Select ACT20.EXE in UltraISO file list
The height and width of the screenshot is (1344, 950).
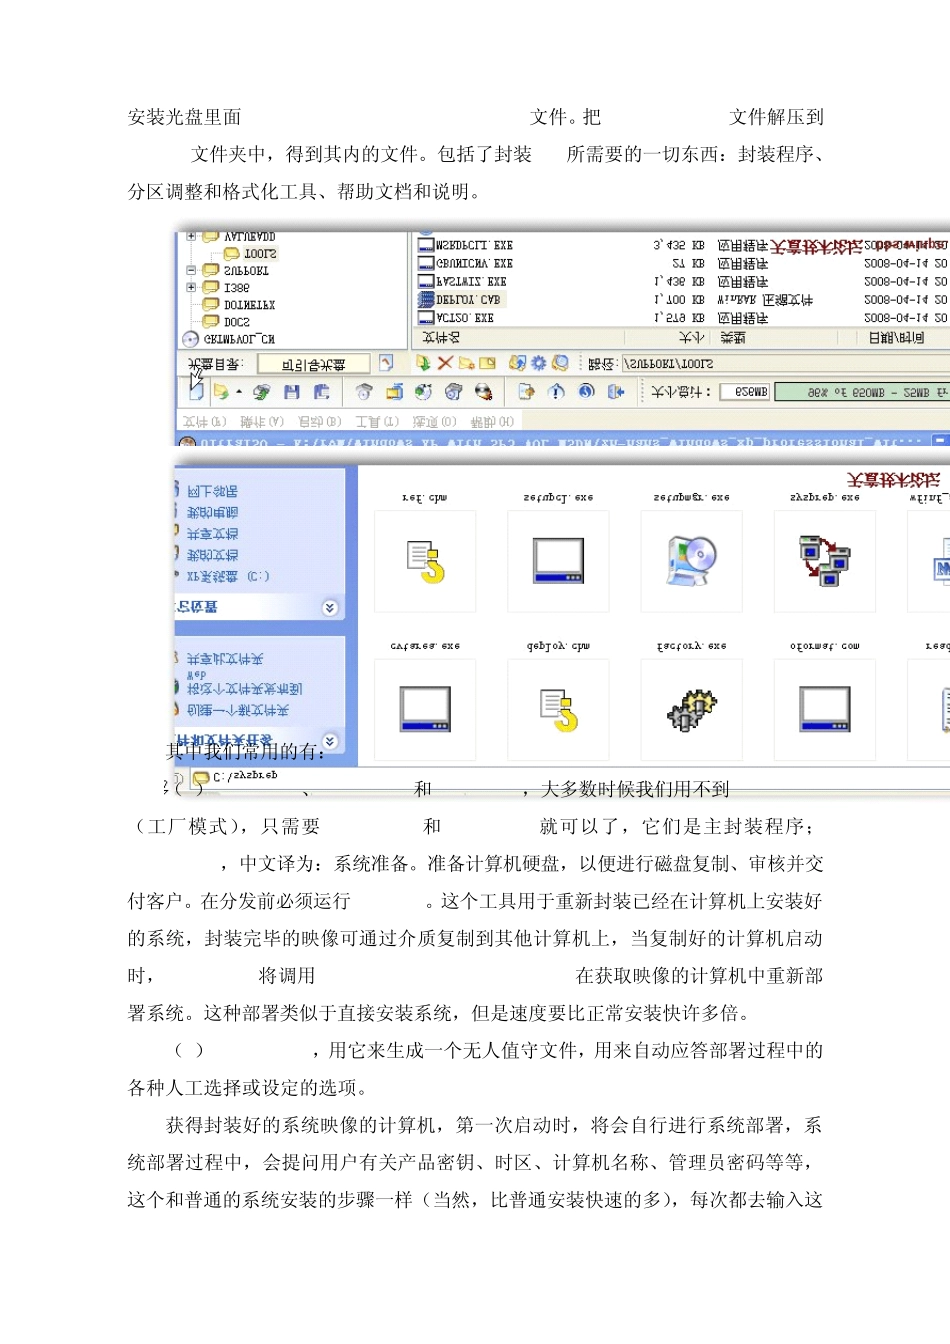[457, 317]
